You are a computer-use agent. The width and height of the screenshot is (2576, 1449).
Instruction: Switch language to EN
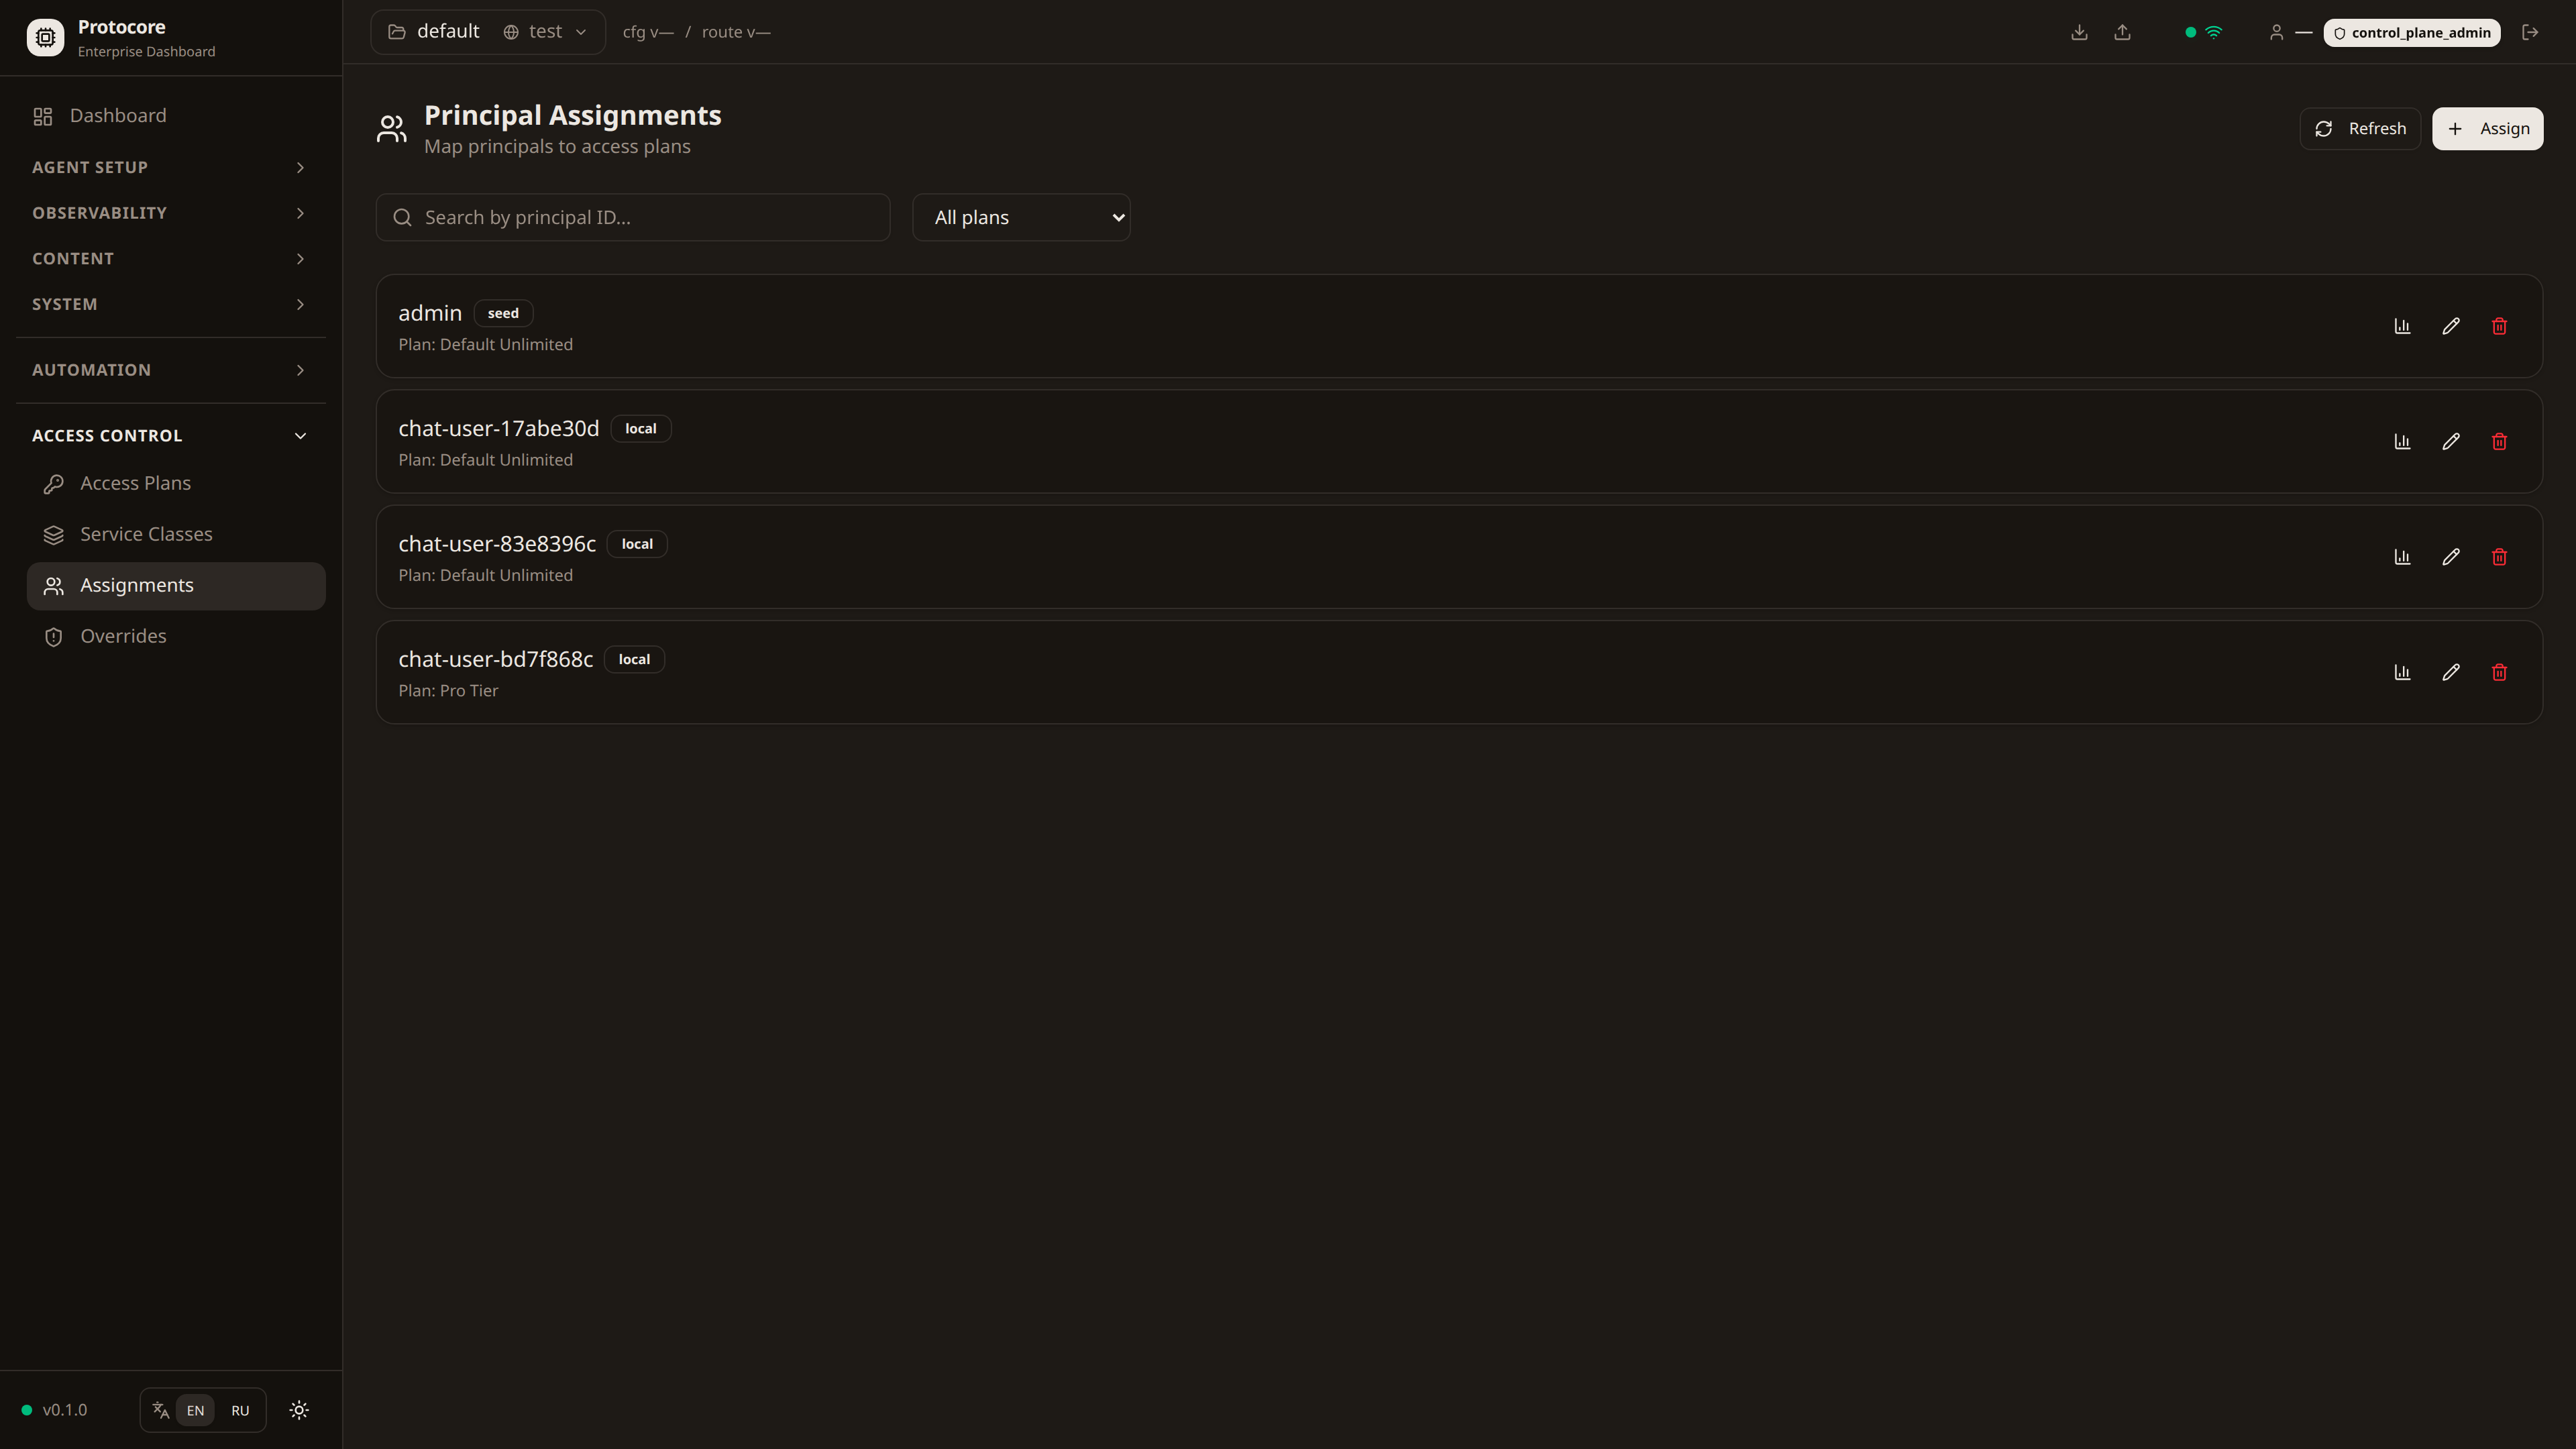[195, 1410]
